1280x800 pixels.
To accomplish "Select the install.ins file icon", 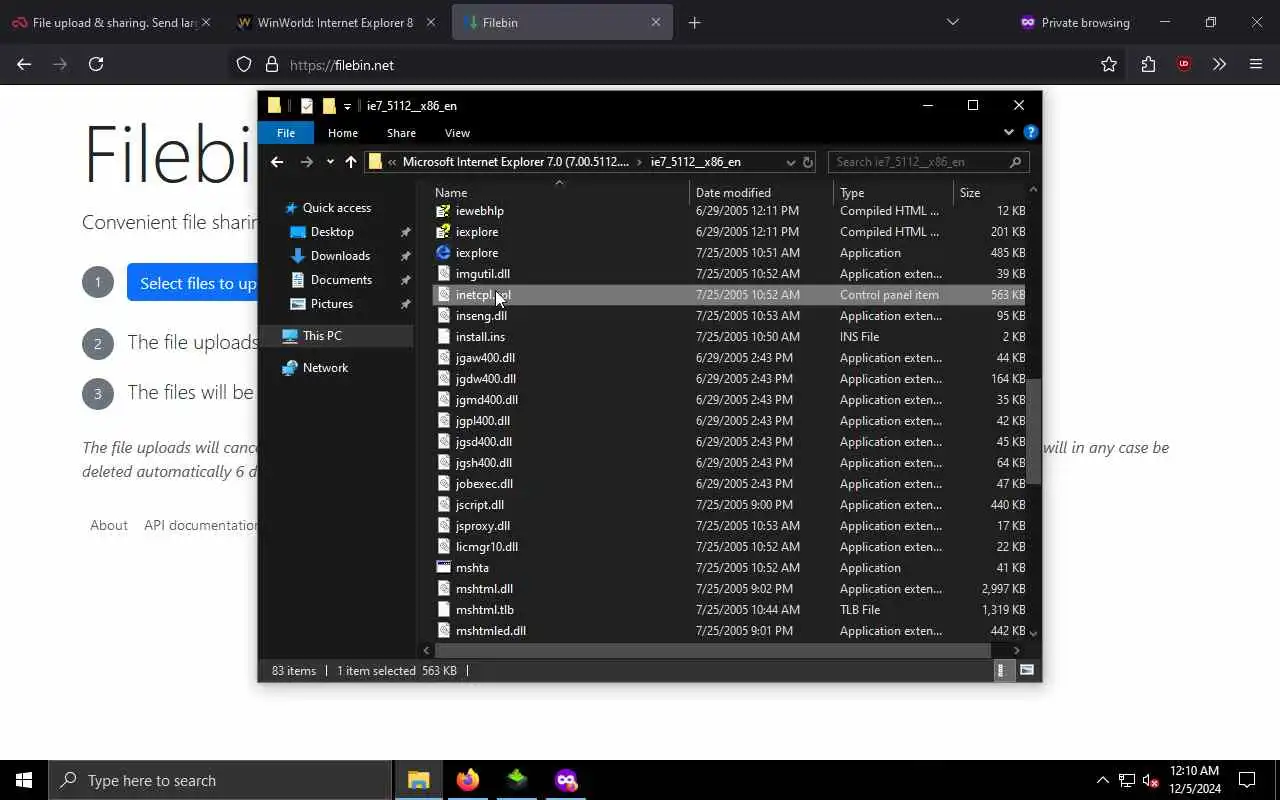I will 444,337.
